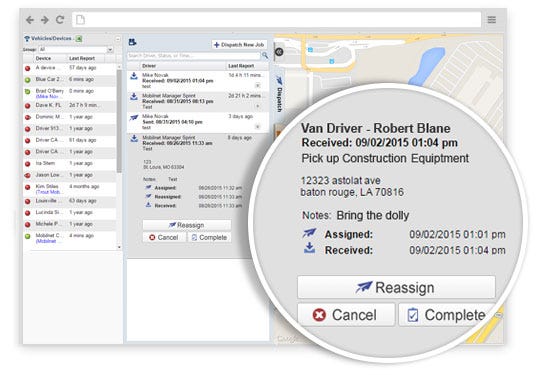Viewport: 540px width, 375px height.
Task: Click the device list scrollbar up arrow
Action: coord(119,67)
